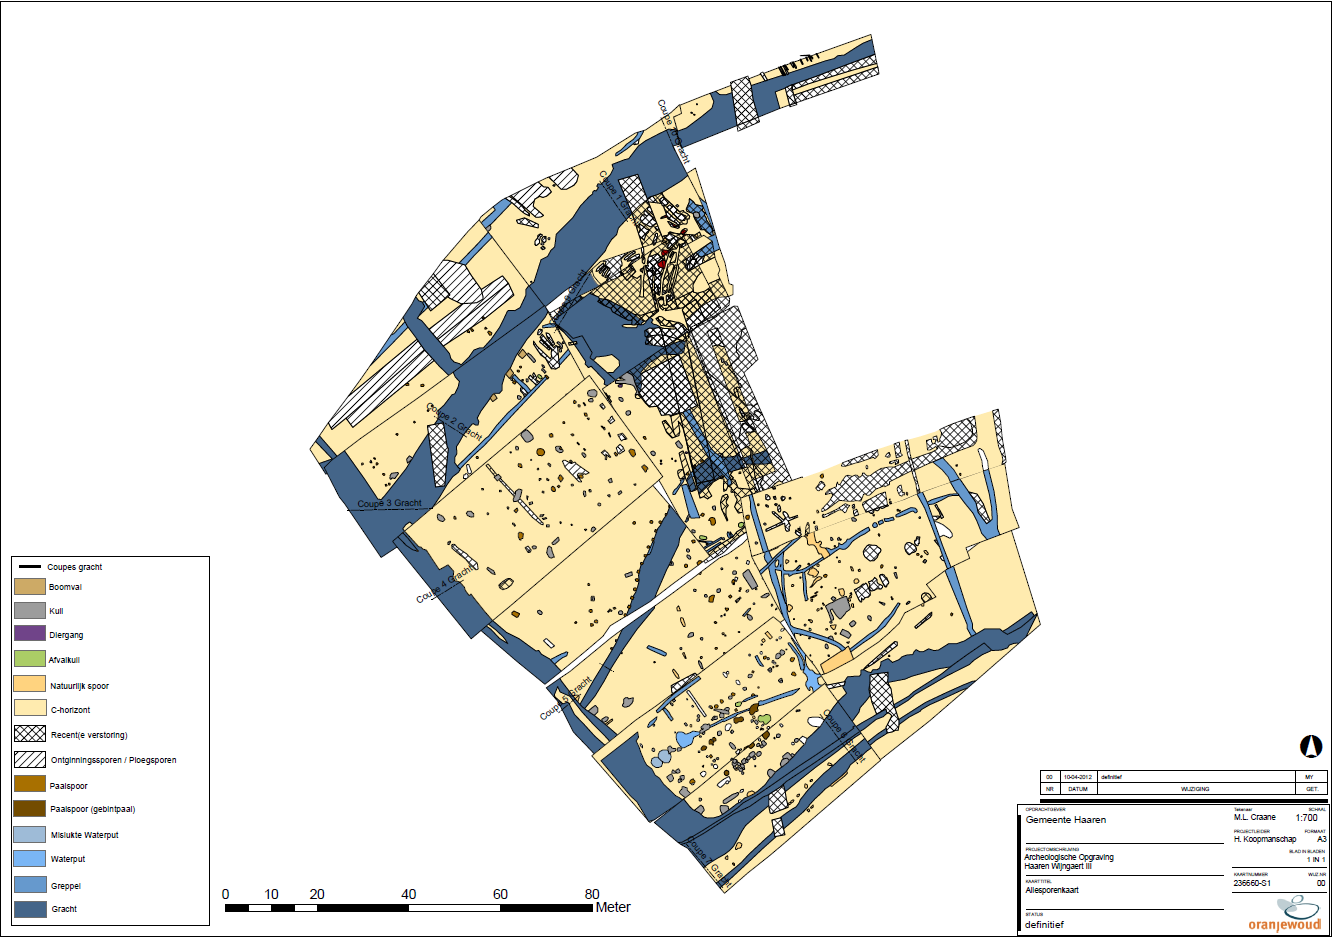Select the Greppel blue legend swatch
1335x938 pixels.
[x=30, y=884]
